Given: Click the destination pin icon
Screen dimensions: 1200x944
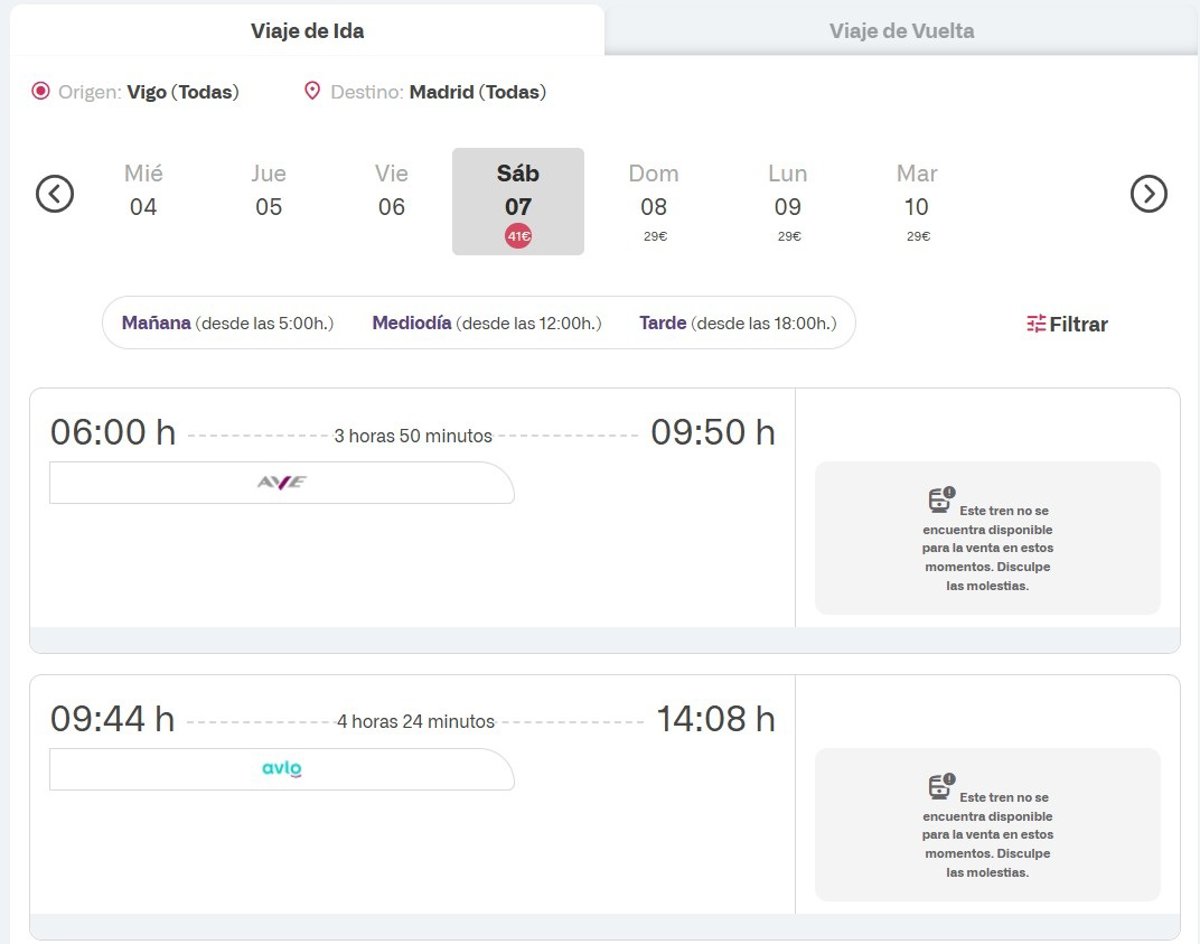Looking at the screenshot, I should click(312, 92).
